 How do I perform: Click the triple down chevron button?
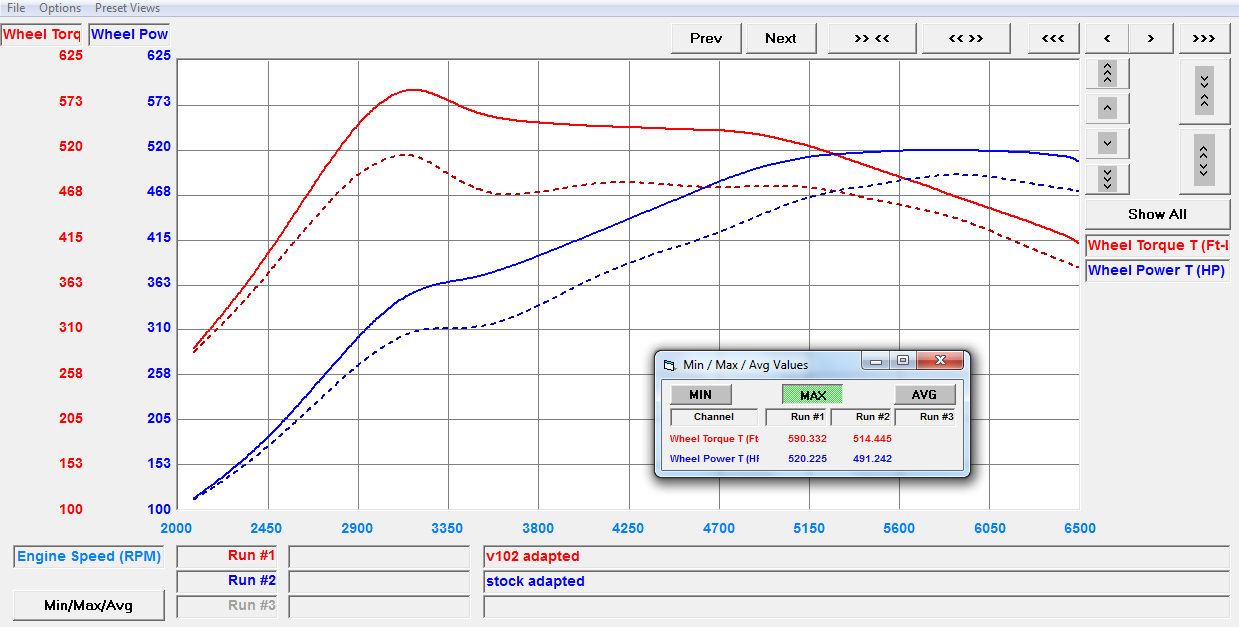[1107, 179]
